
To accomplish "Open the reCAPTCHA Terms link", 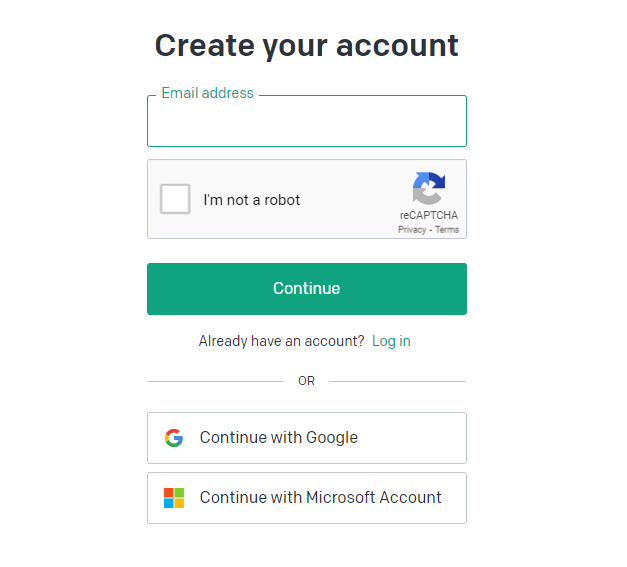I will pyautogui.click(x=447, y=230).
